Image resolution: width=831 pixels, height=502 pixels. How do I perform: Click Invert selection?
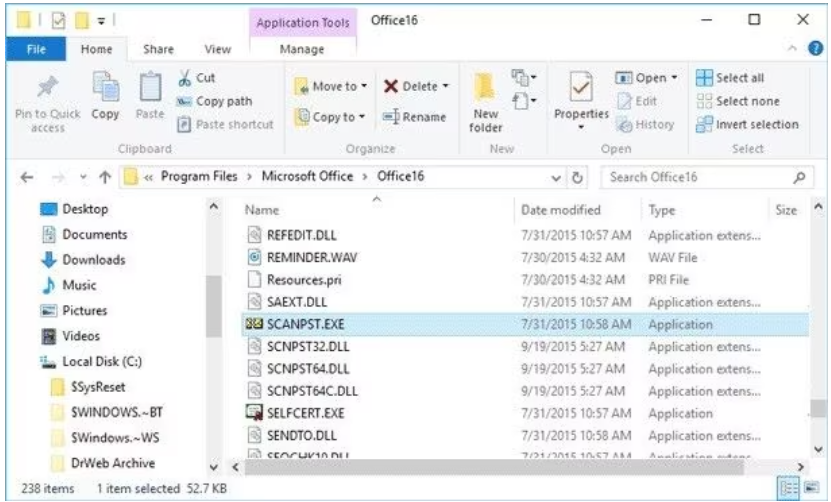747,125
